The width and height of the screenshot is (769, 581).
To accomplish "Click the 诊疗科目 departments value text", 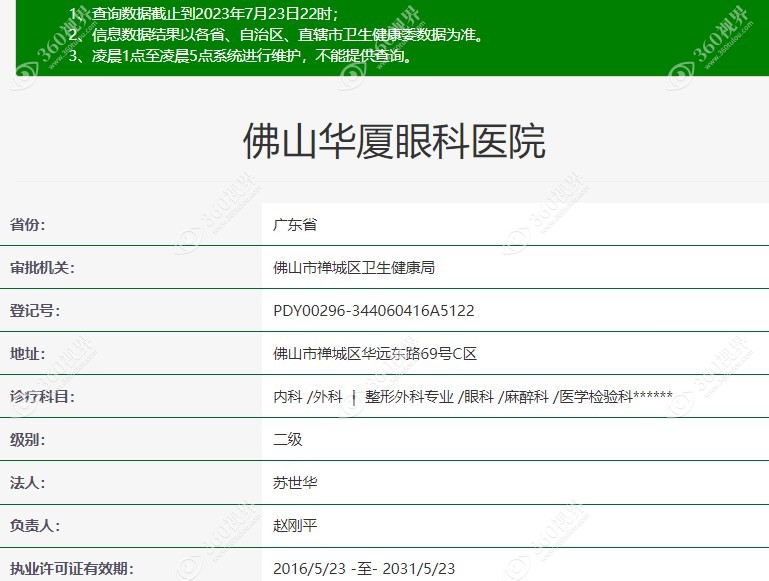I will [473, 396].
